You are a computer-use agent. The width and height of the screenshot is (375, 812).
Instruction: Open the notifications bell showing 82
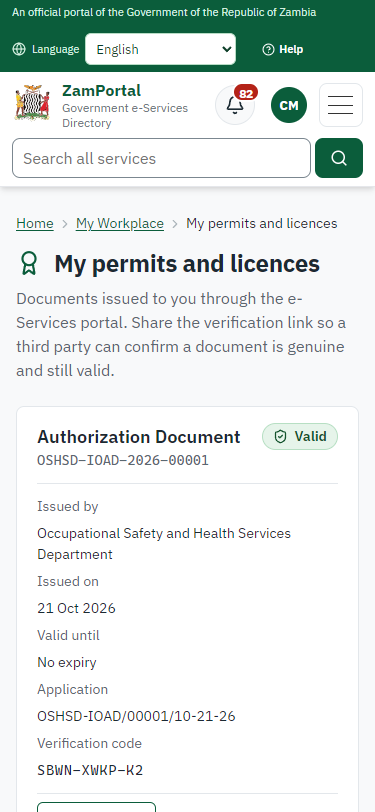[x=235, y=105]
